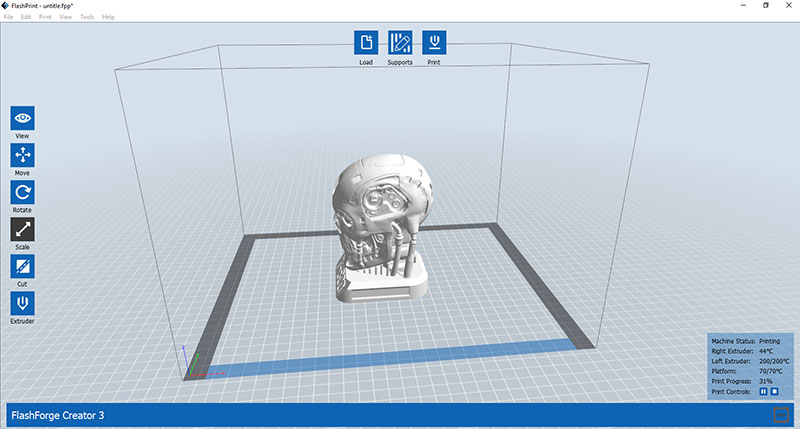This screenshot has width=800, height=429.
Task: Close the FlashPrint window
Action: tap(788, 5)
